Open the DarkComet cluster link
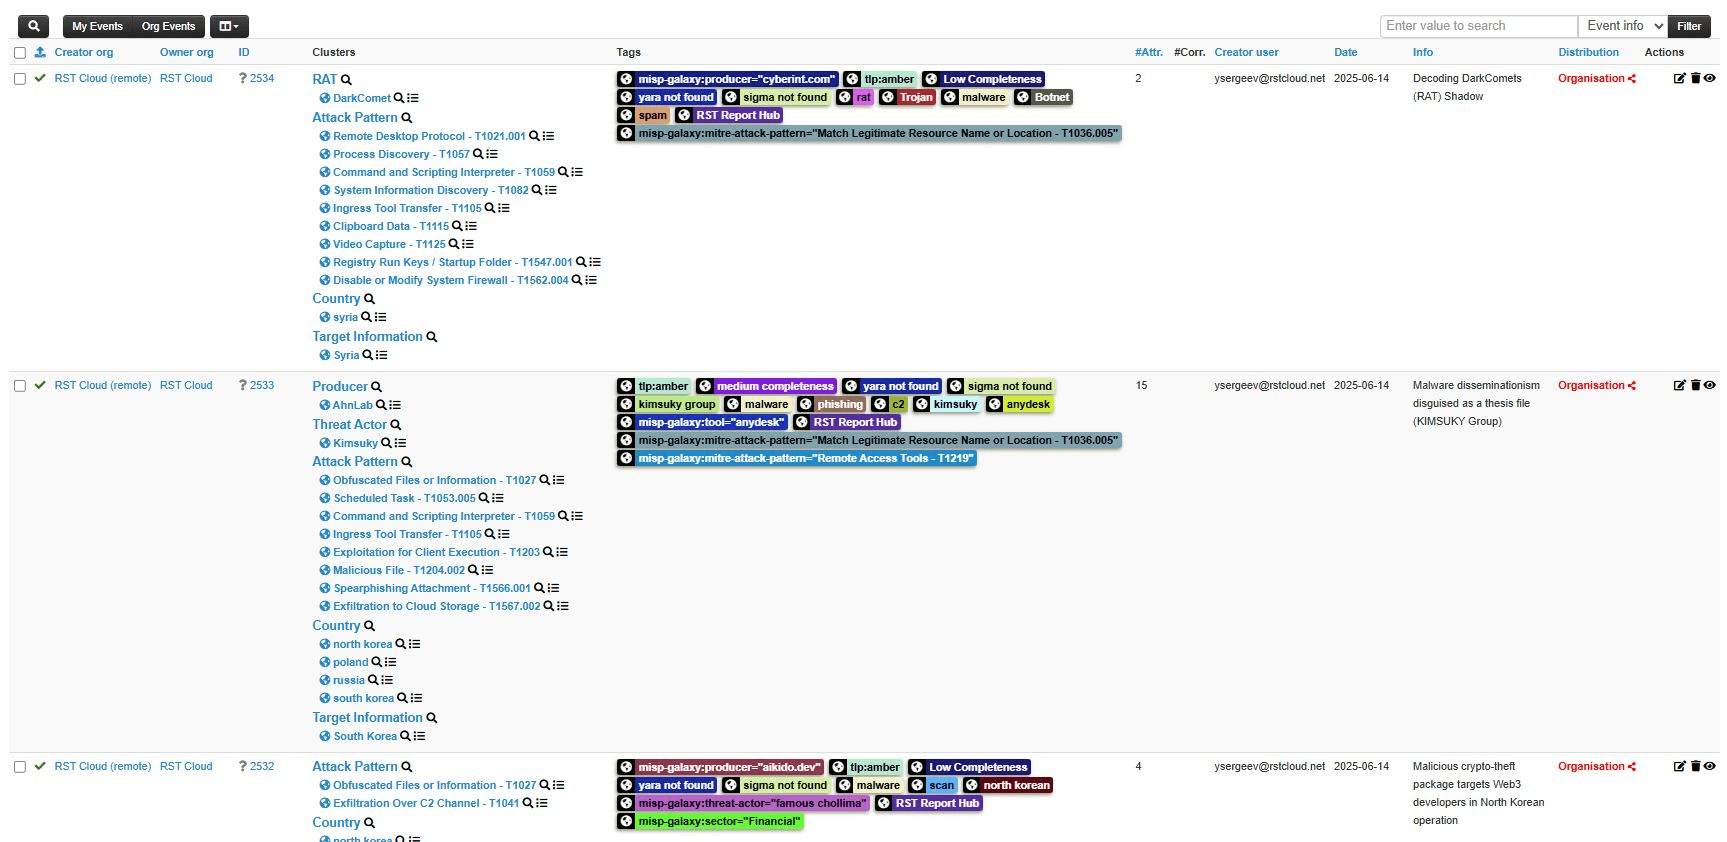Viewport: 1727px width, 842px height. point(361,98)
